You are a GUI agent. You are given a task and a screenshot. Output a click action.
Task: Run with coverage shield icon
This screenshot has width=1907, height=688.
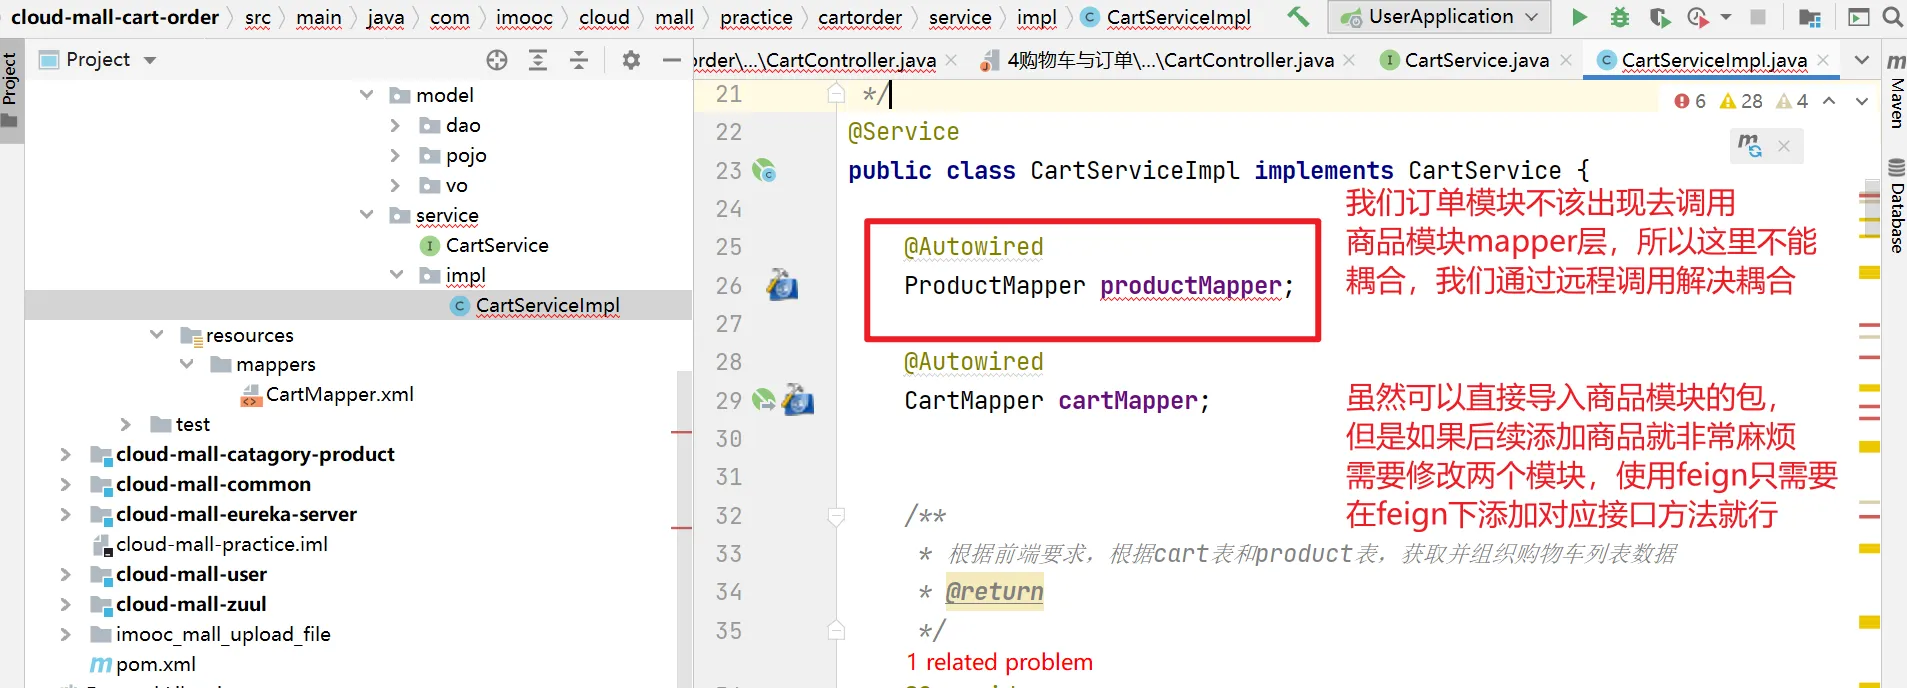click(1659, 17)
